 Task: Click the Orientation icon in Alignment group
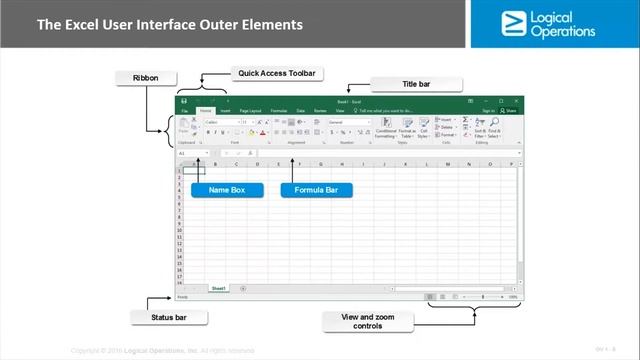[300, 122]
